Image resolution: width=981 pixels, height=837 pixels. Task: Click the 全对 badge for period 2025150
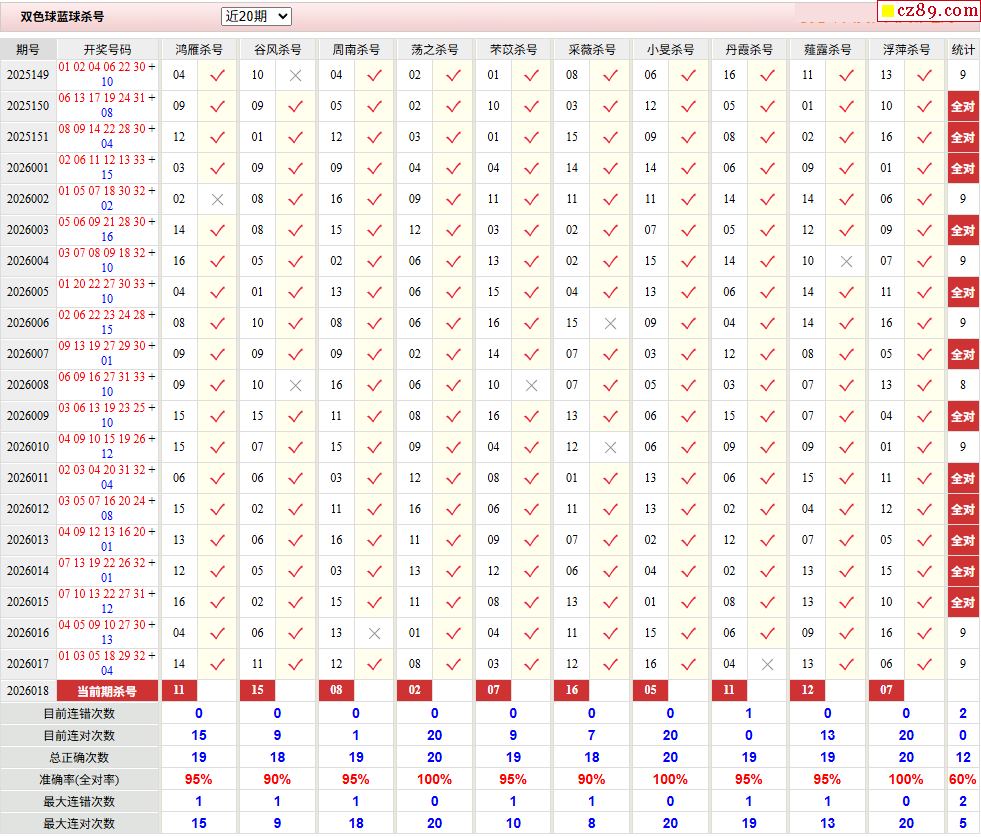tap(962, 106)
